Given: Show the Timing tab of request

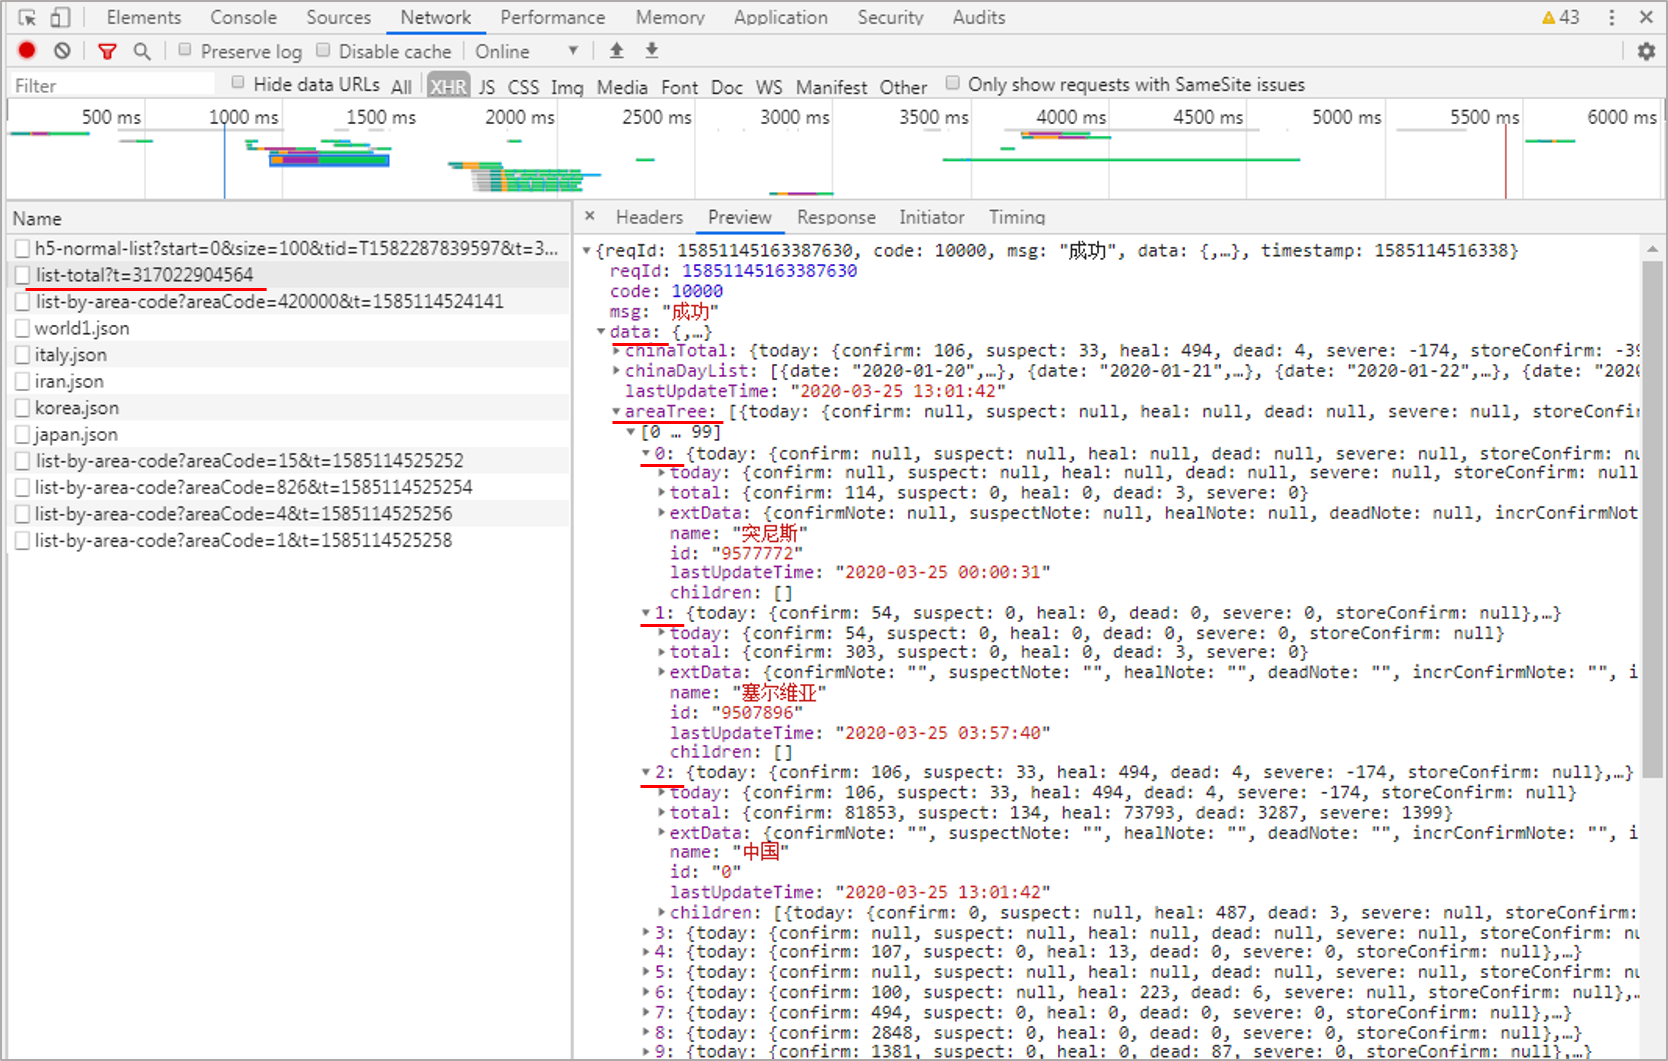Looking at the screenshot, I should click(1017, 217).
